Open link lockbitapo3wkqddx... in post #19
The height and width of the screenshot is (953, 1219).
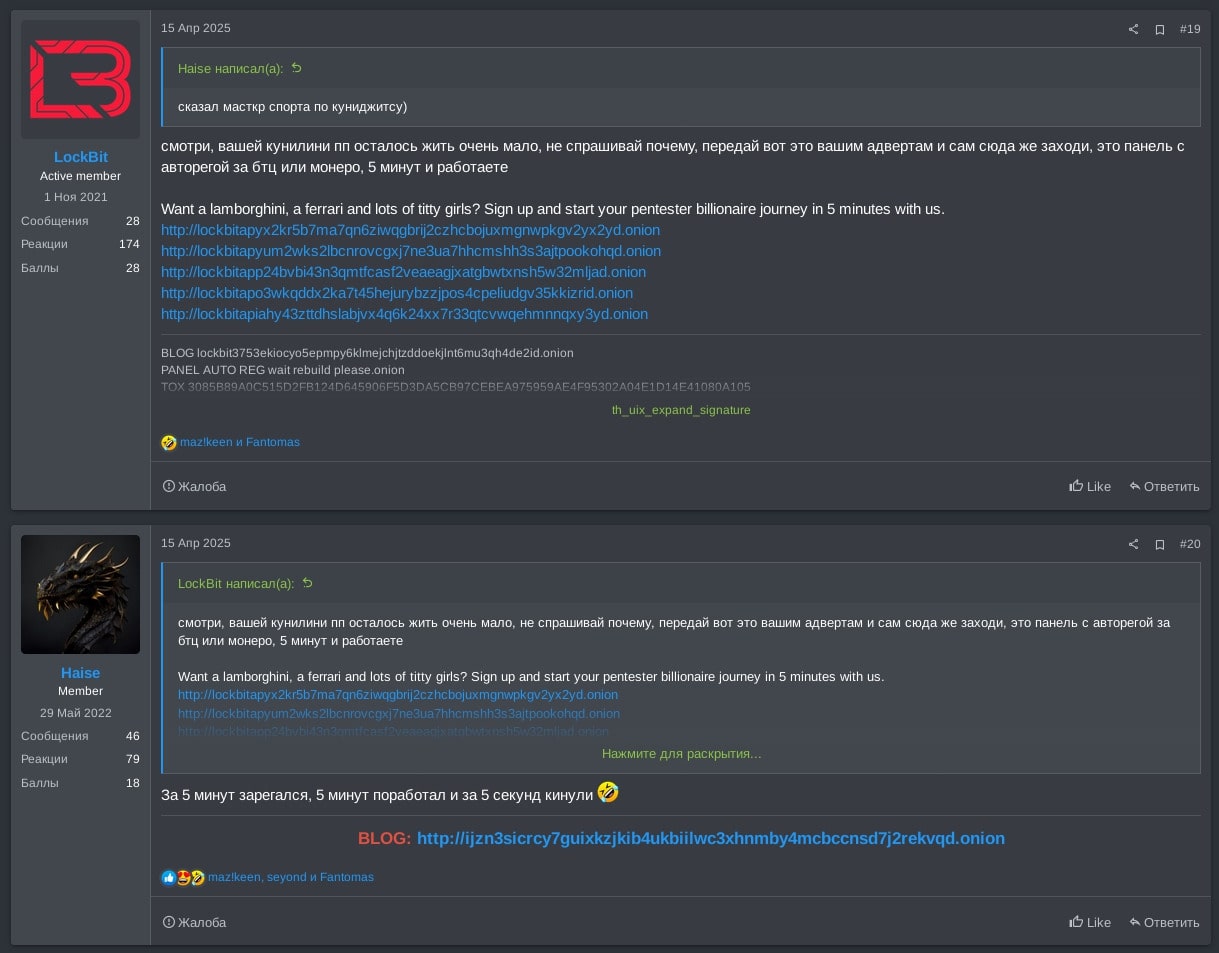(x=397, y=293)
